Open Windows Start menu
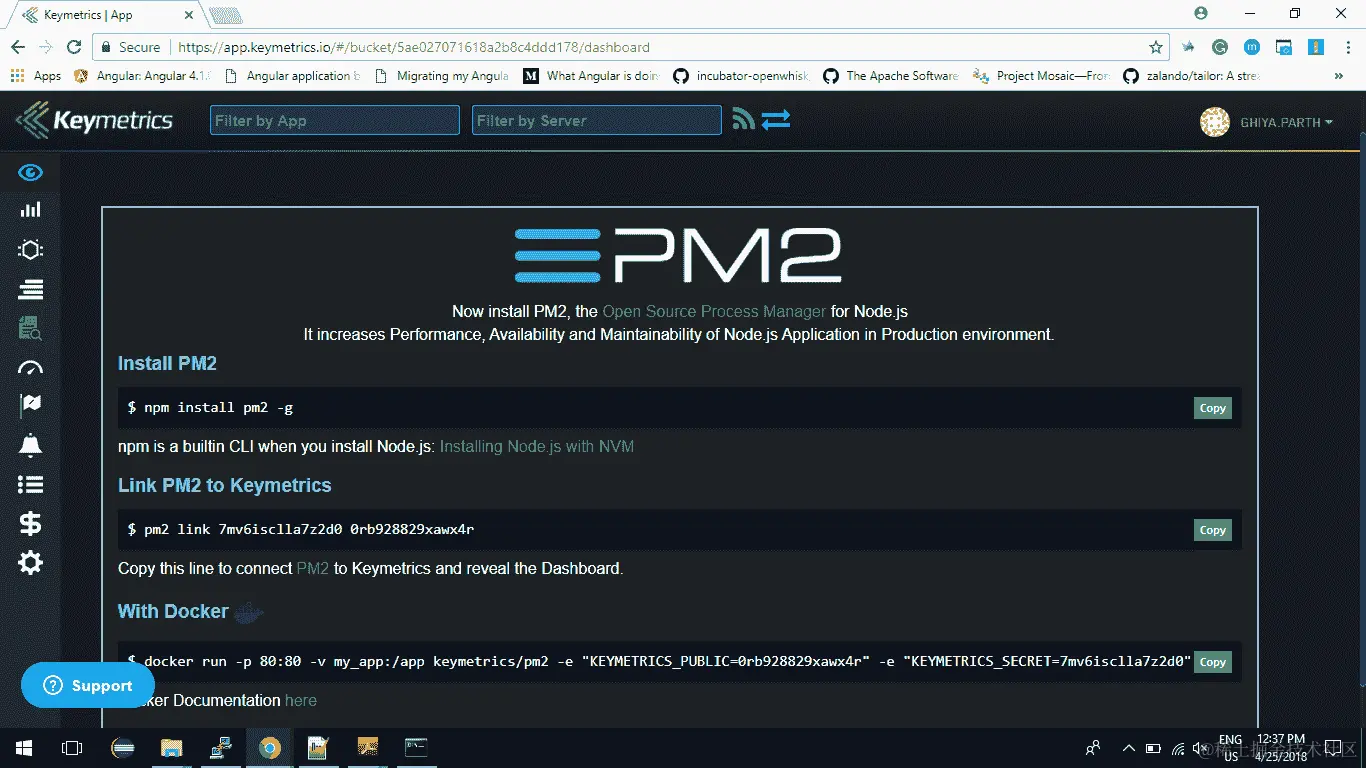Viewport: 1366px width, 768px height. 23,747
